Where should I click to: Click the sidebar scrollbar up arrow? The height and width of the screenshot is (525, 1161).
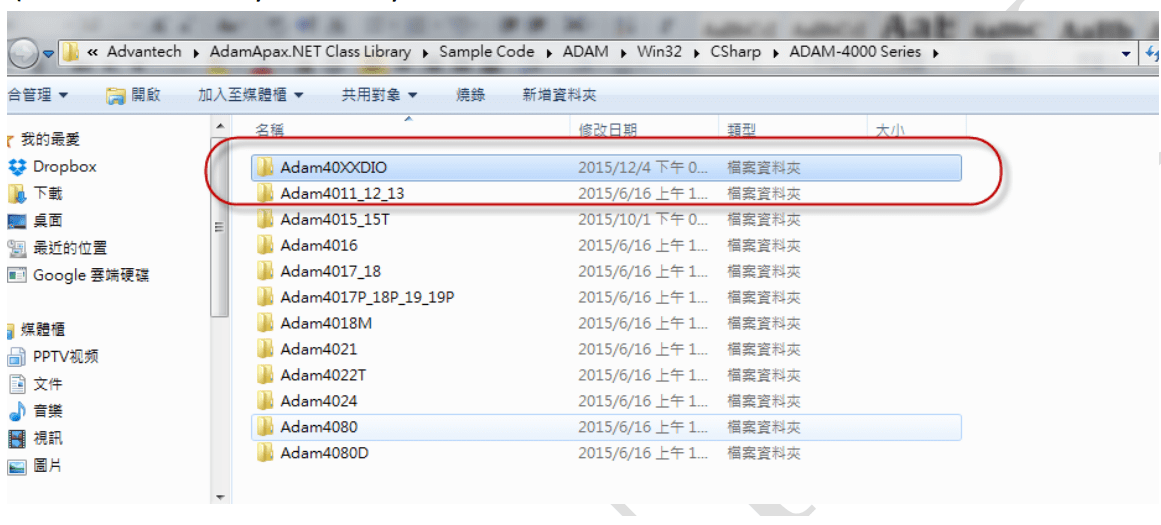coord(220,127)
